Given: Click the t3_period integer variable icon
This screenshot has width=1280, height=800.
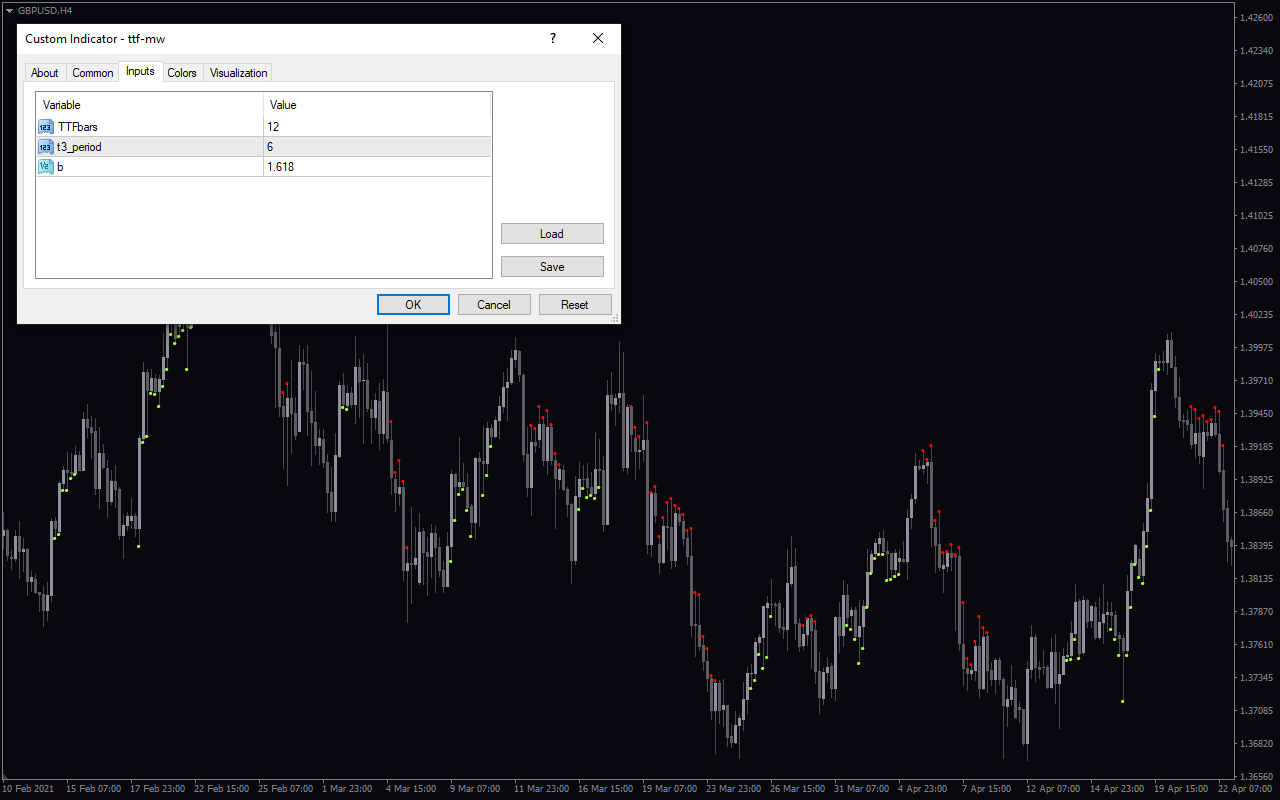Looking at the screenshot, I should pos(45,147).
